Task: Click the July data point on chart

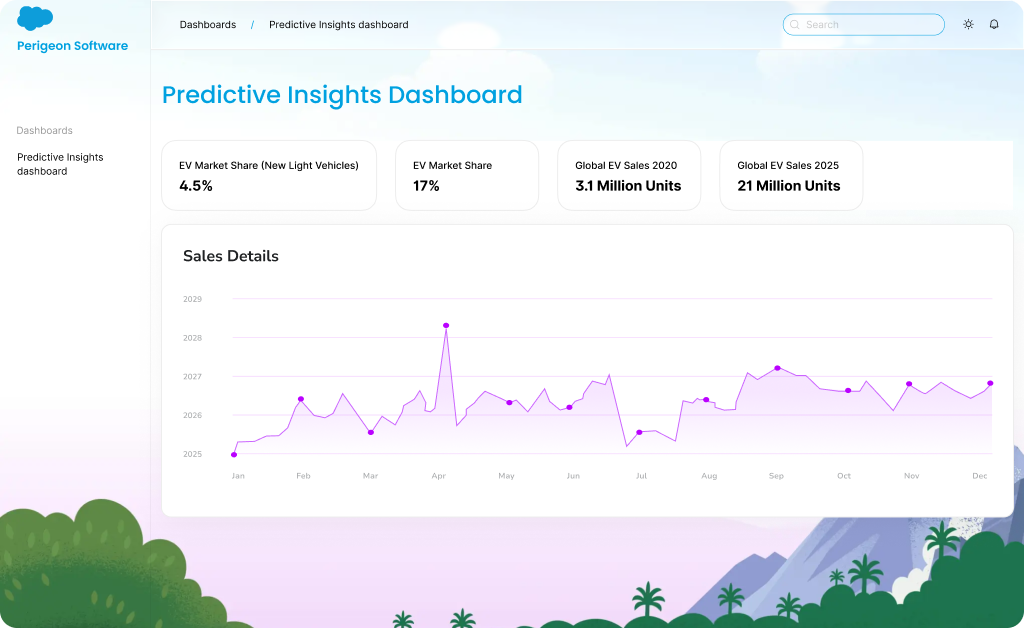Action: (x=639, y=432)
